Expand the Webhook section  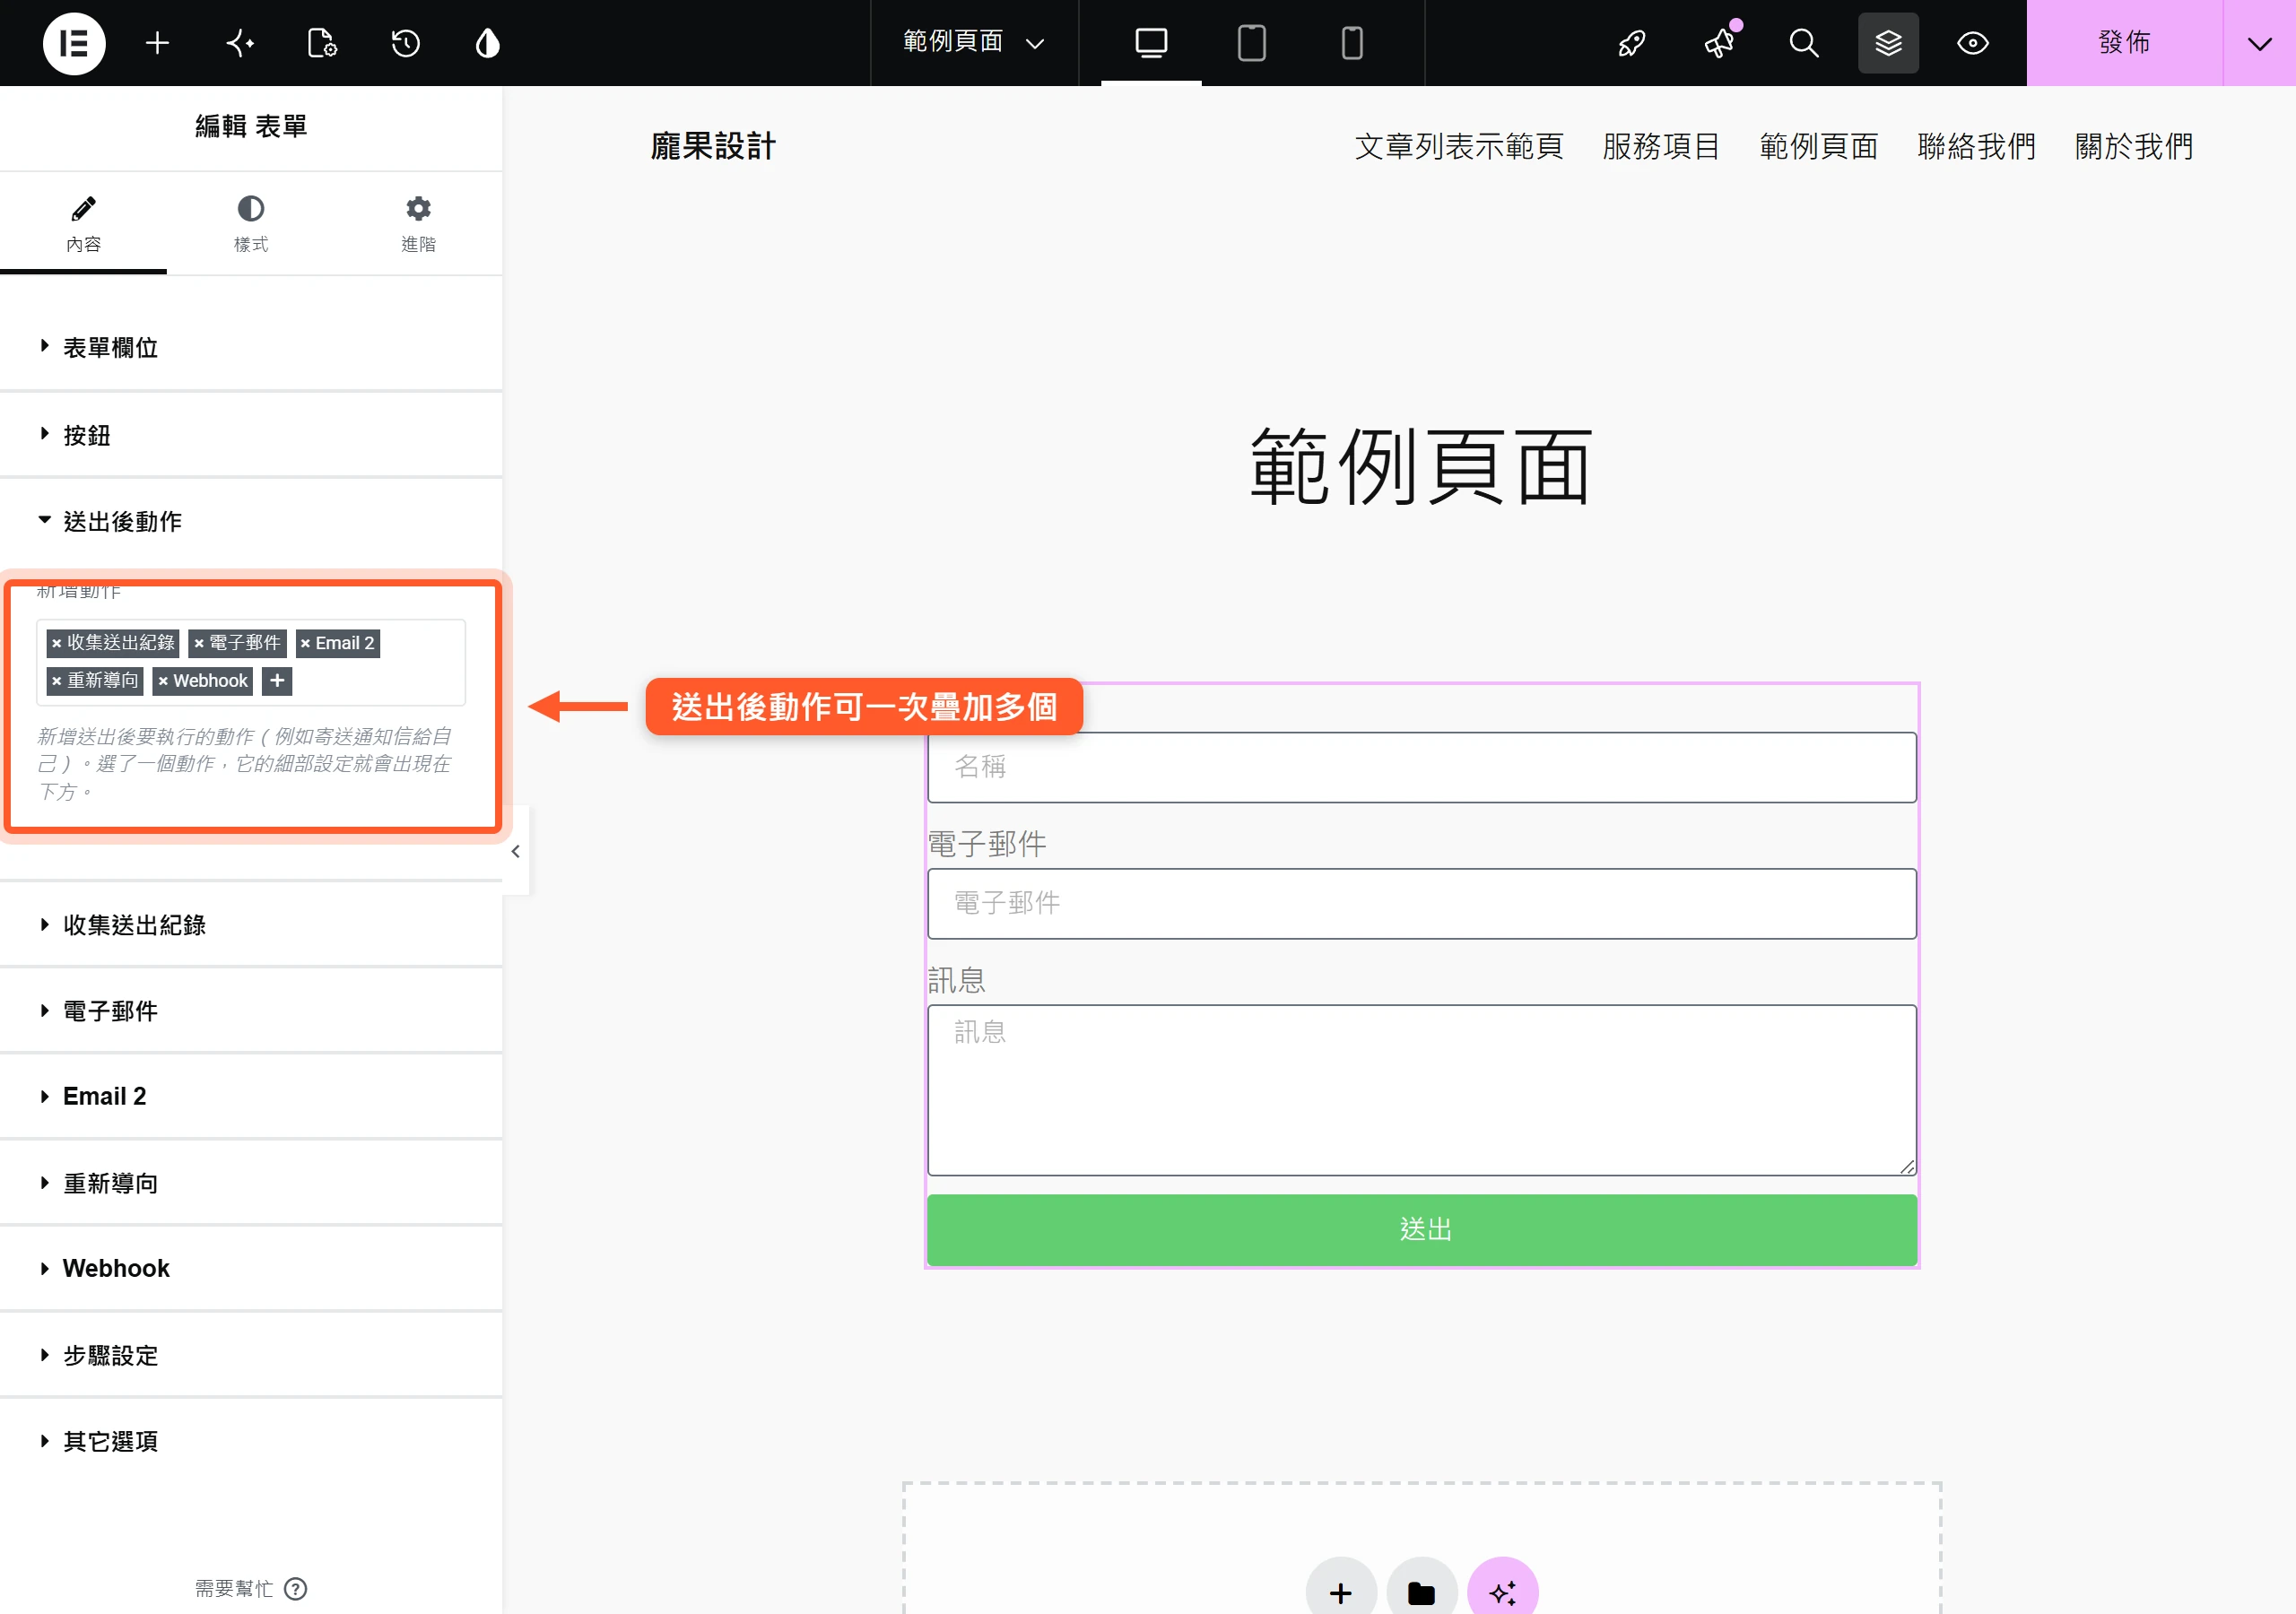tap(251, 1268)
